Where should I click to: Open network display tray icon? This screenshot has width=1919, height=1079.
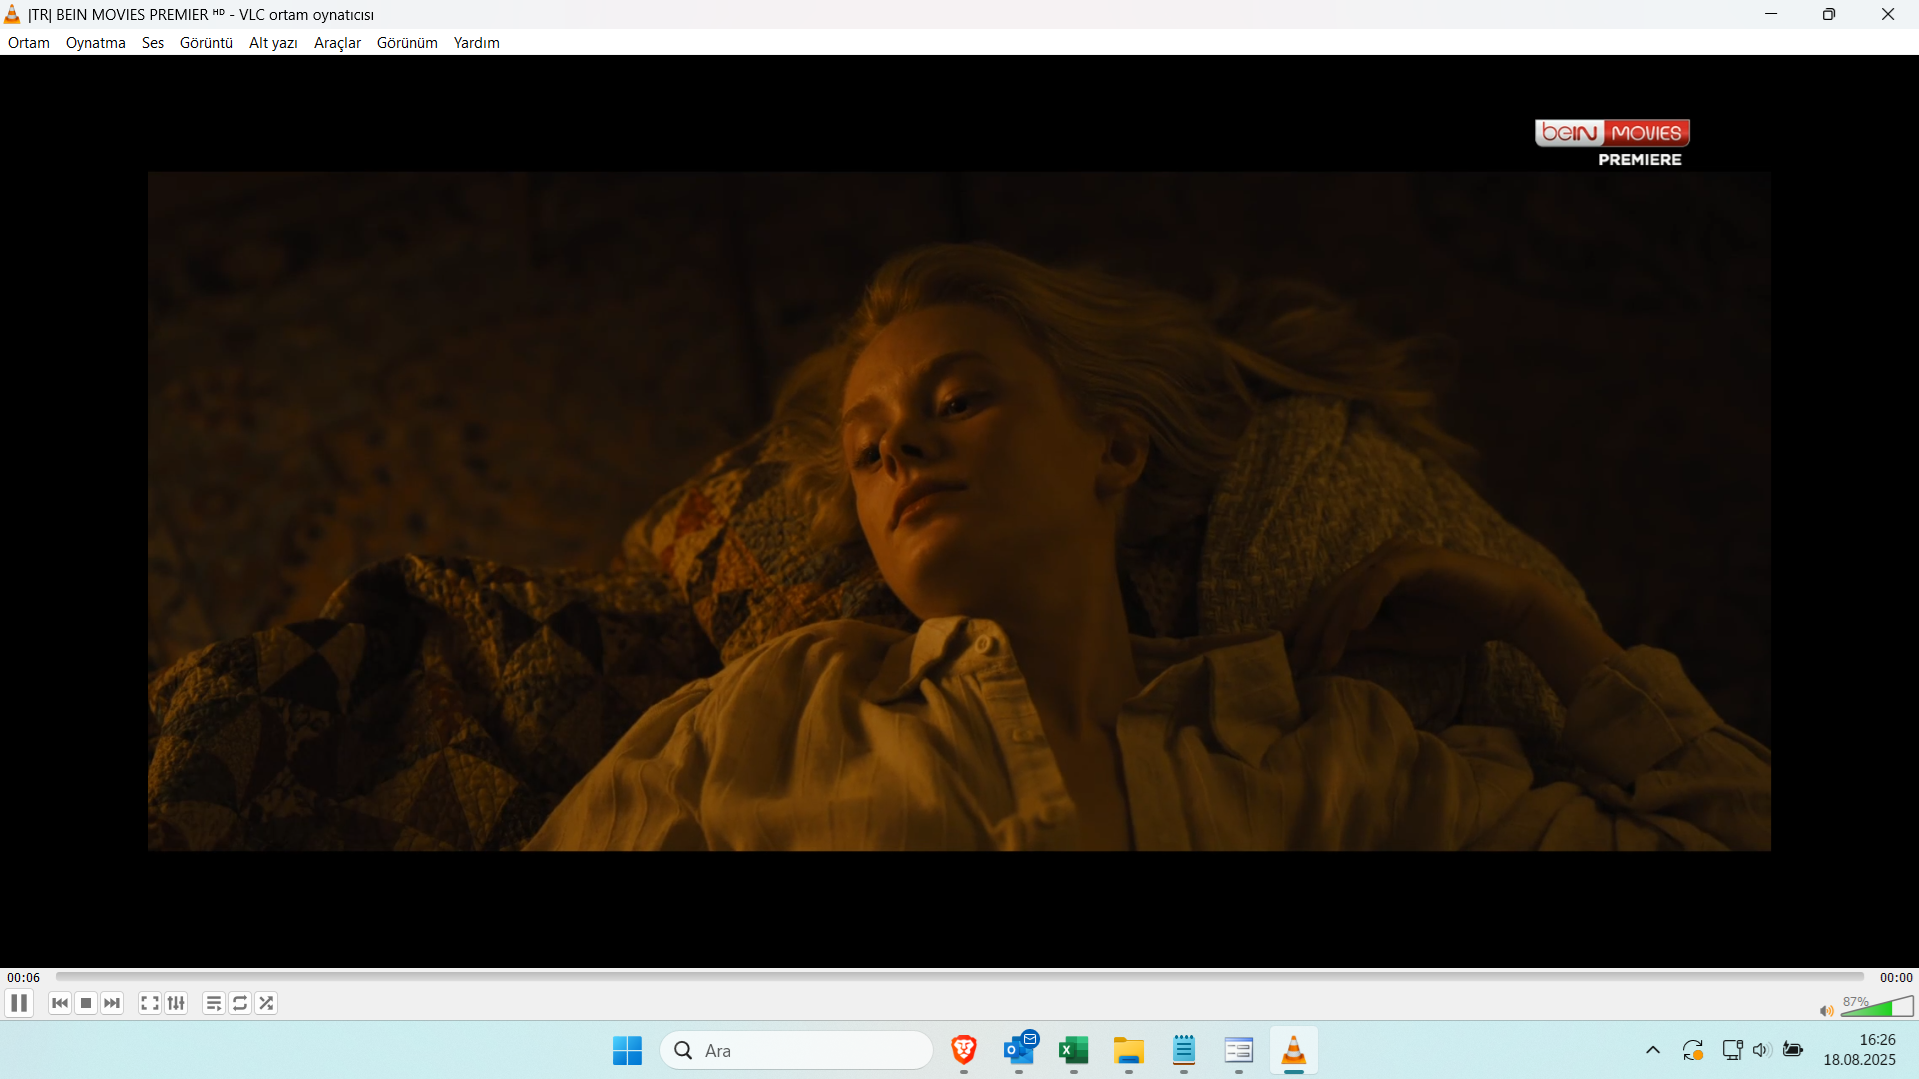tap(1732, 1050)
